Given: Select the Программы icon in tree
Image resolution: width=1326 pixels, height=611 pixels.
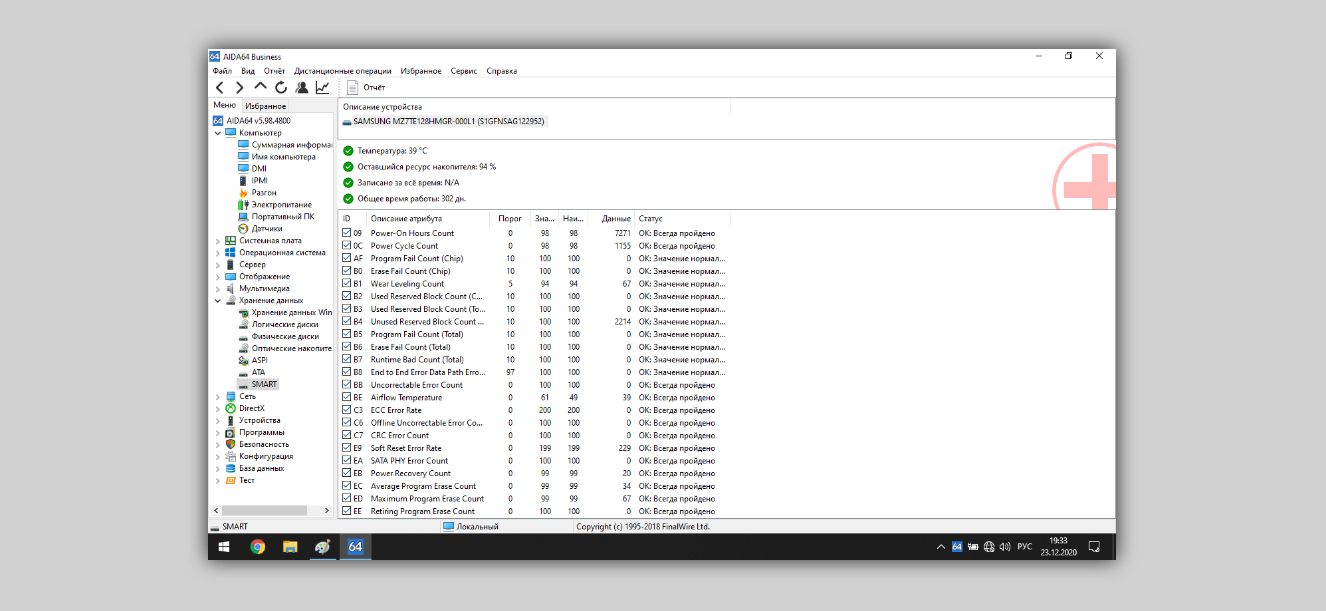Looking at the screenshot, I should (230, 432).
